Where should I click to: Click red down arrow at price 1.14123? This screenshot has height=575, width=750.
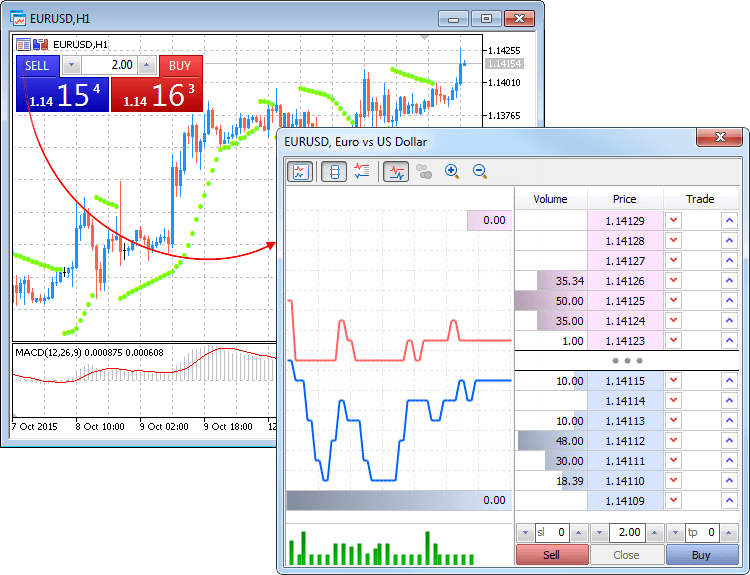pyautogui.click(x=673, y=341)
